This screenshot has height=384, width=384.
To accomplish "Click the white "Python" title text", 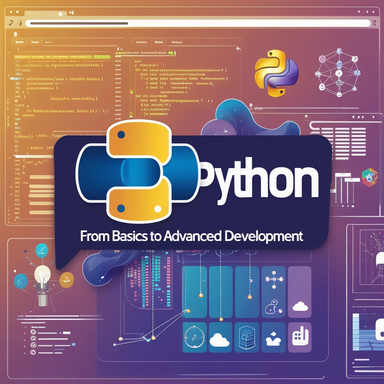I will point(259,181).
